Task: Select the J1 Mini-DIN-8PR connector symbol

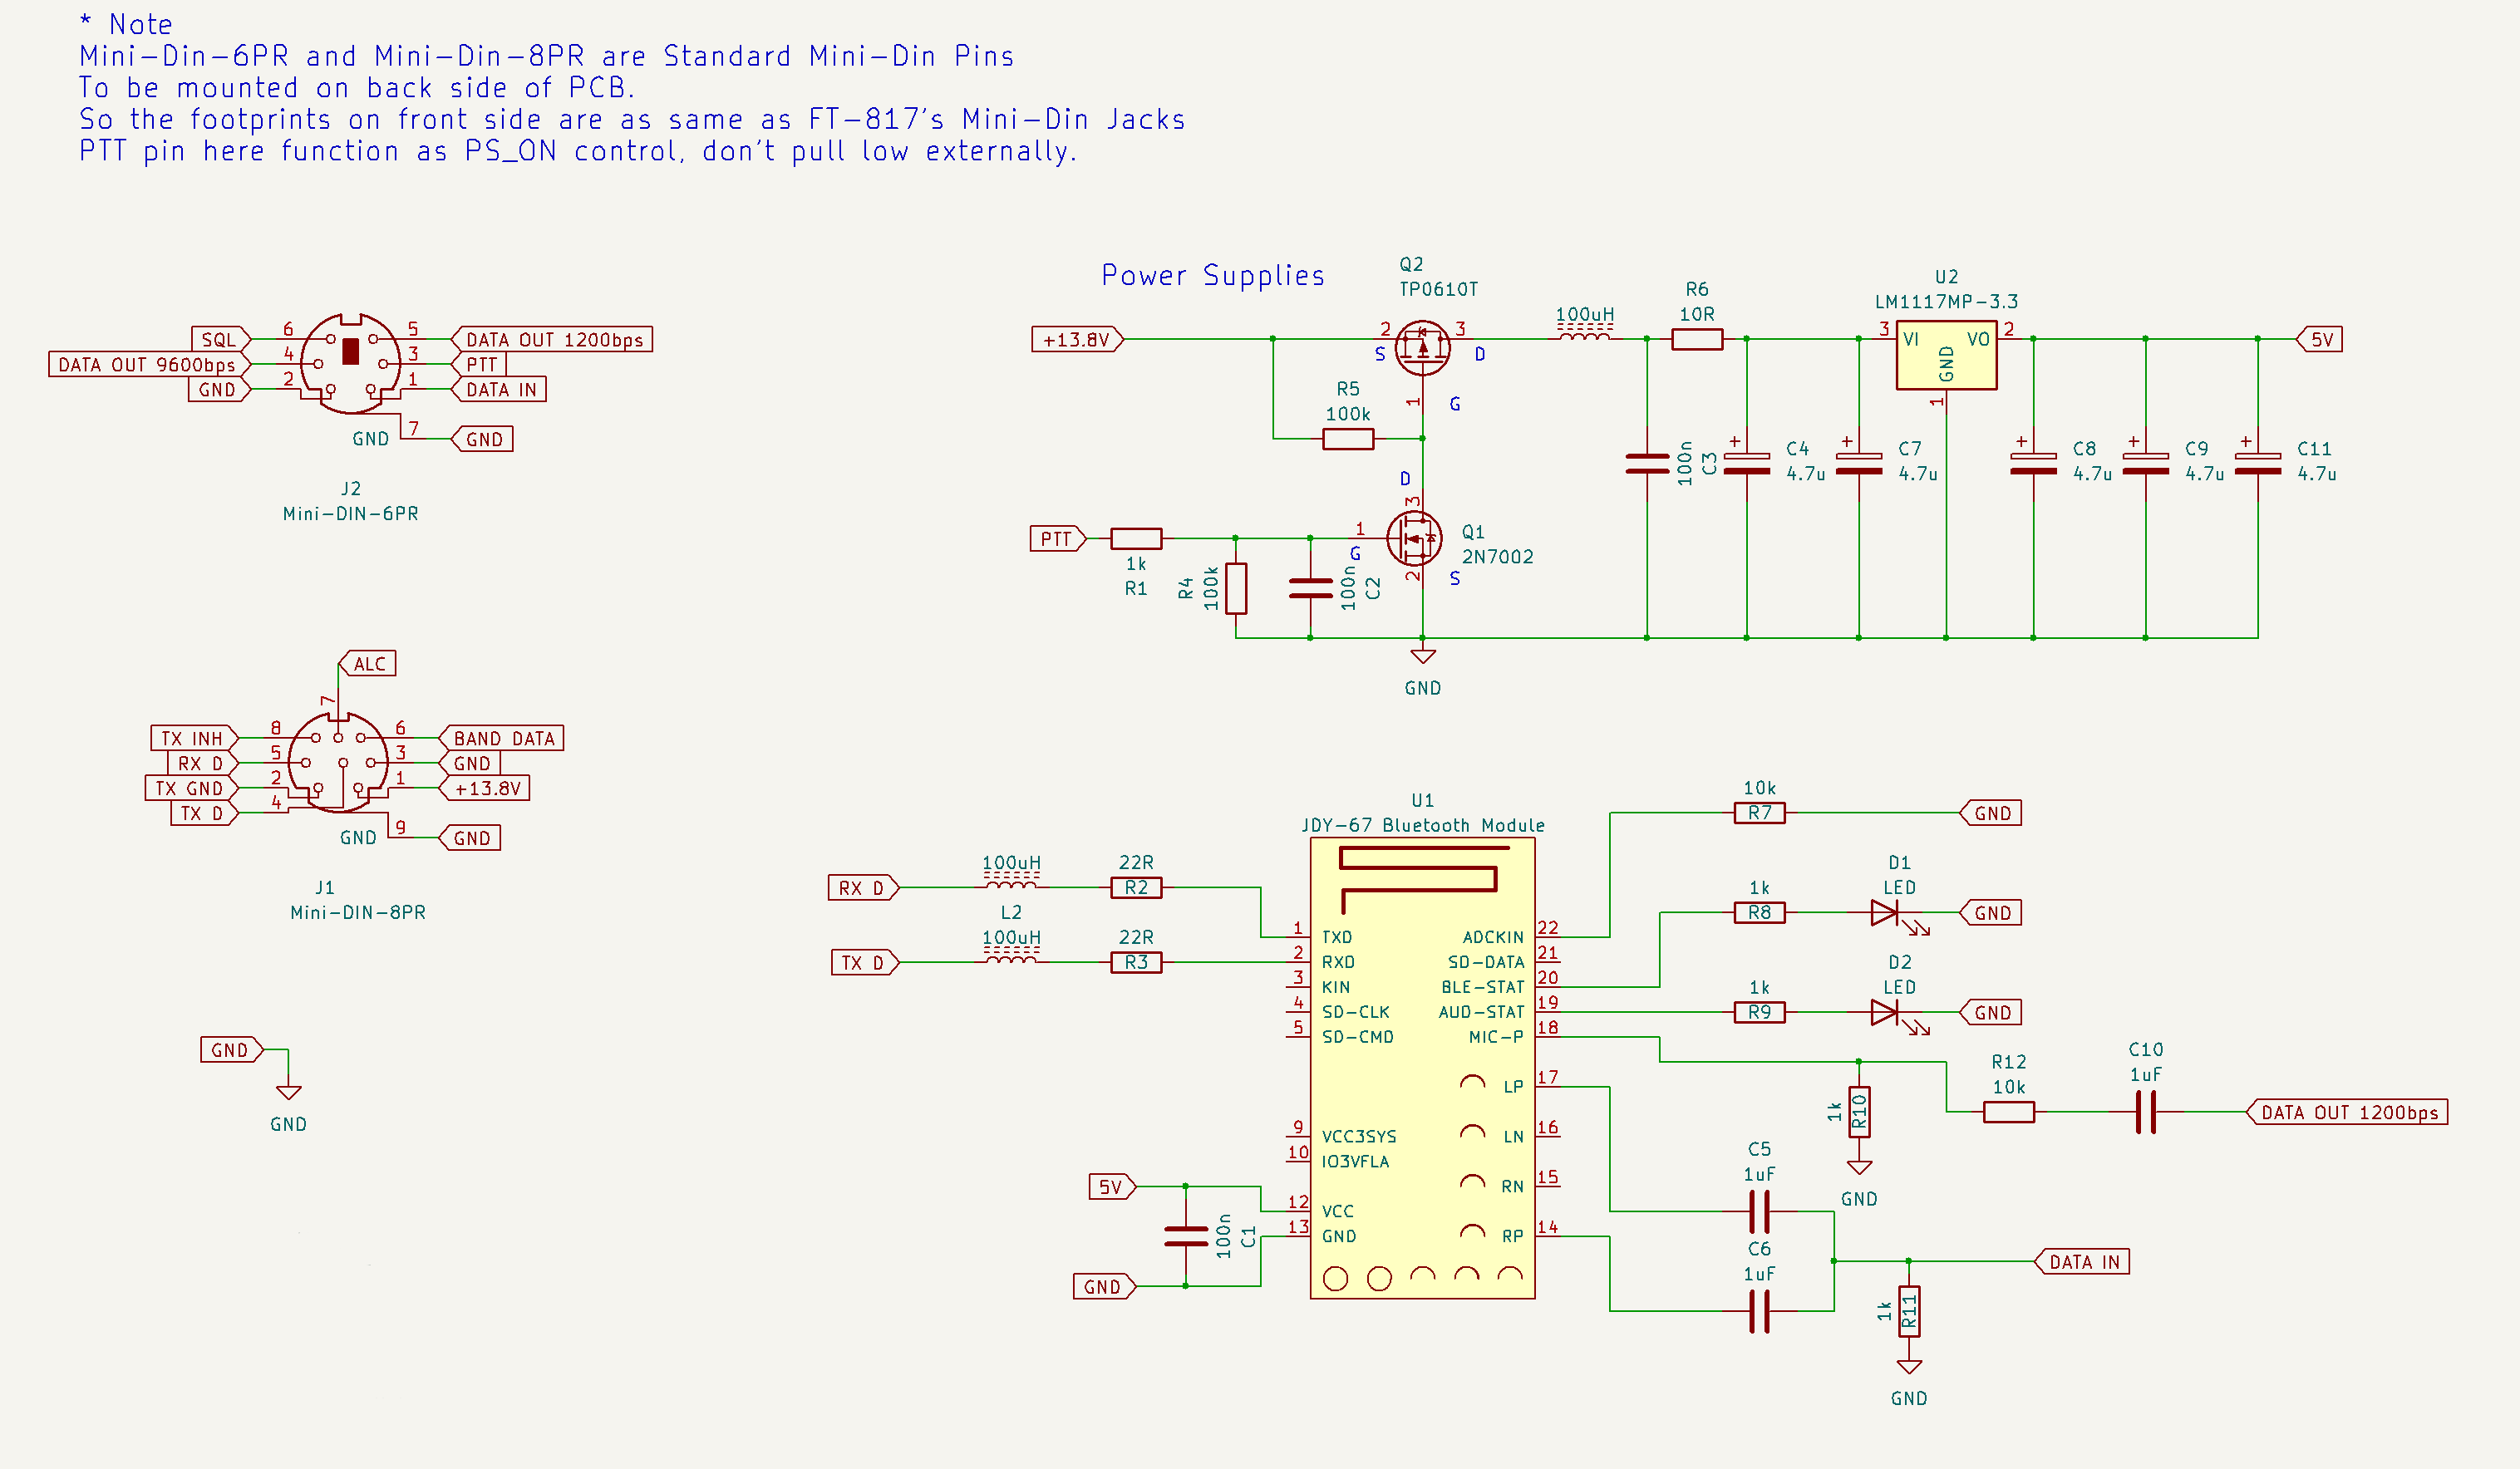Action: (338, 762)
